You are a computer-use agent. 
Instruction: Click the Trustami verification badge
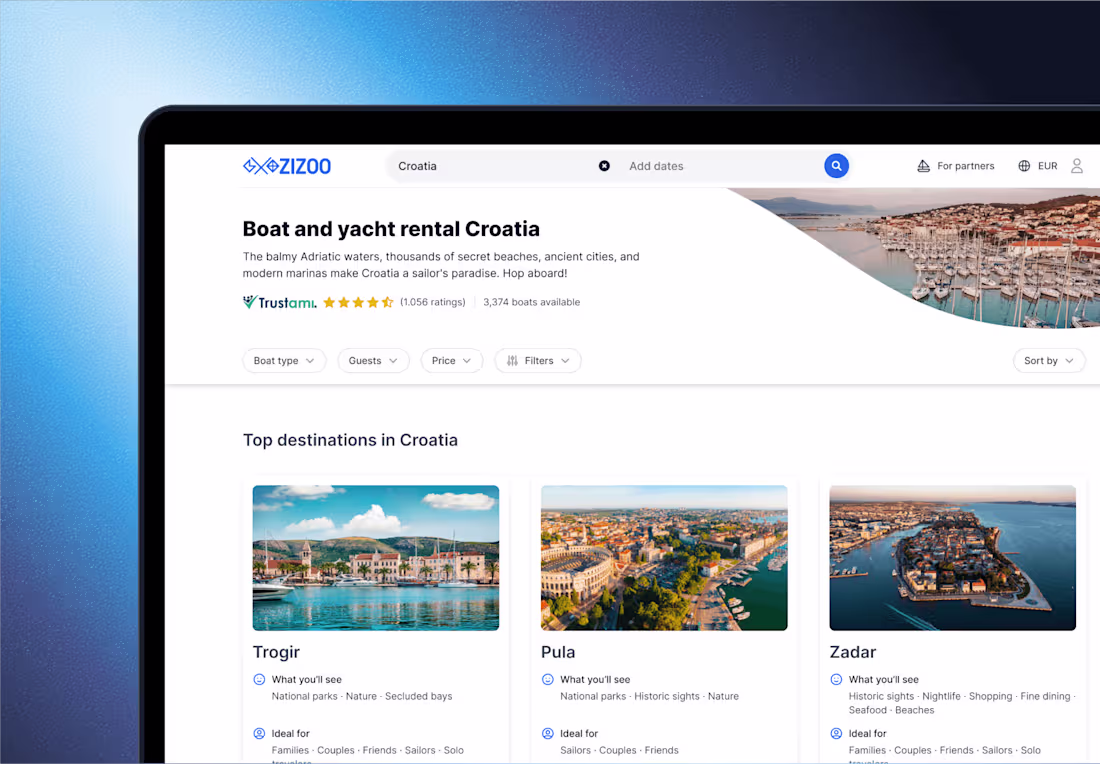[x=279, y=301]
